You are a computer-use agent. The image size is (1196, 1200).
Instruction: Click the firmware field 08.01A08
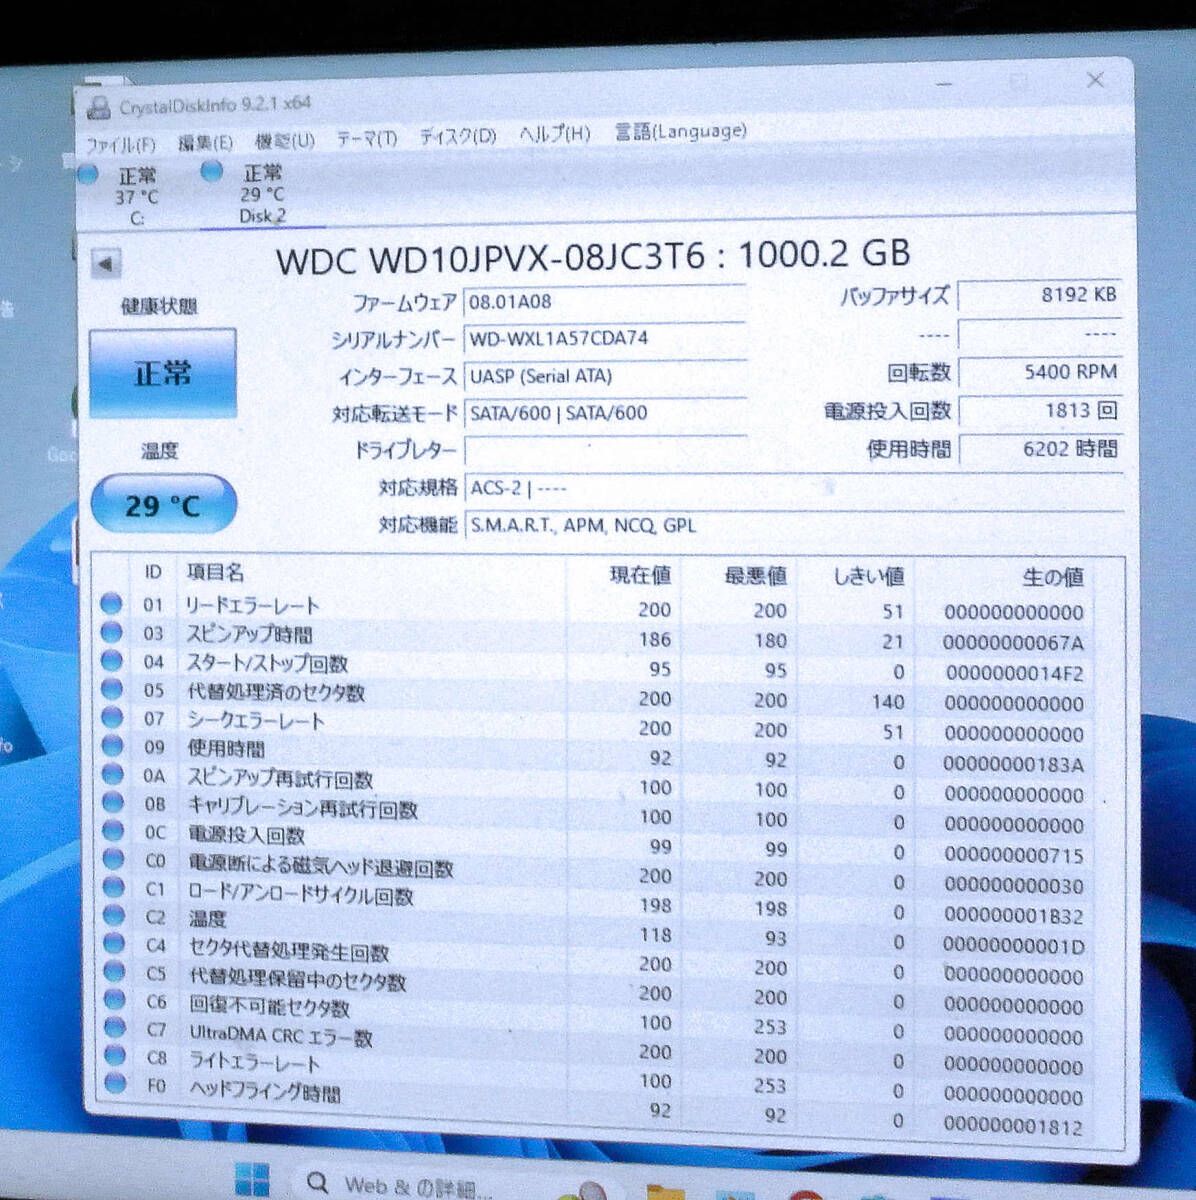tap(605, 301)
